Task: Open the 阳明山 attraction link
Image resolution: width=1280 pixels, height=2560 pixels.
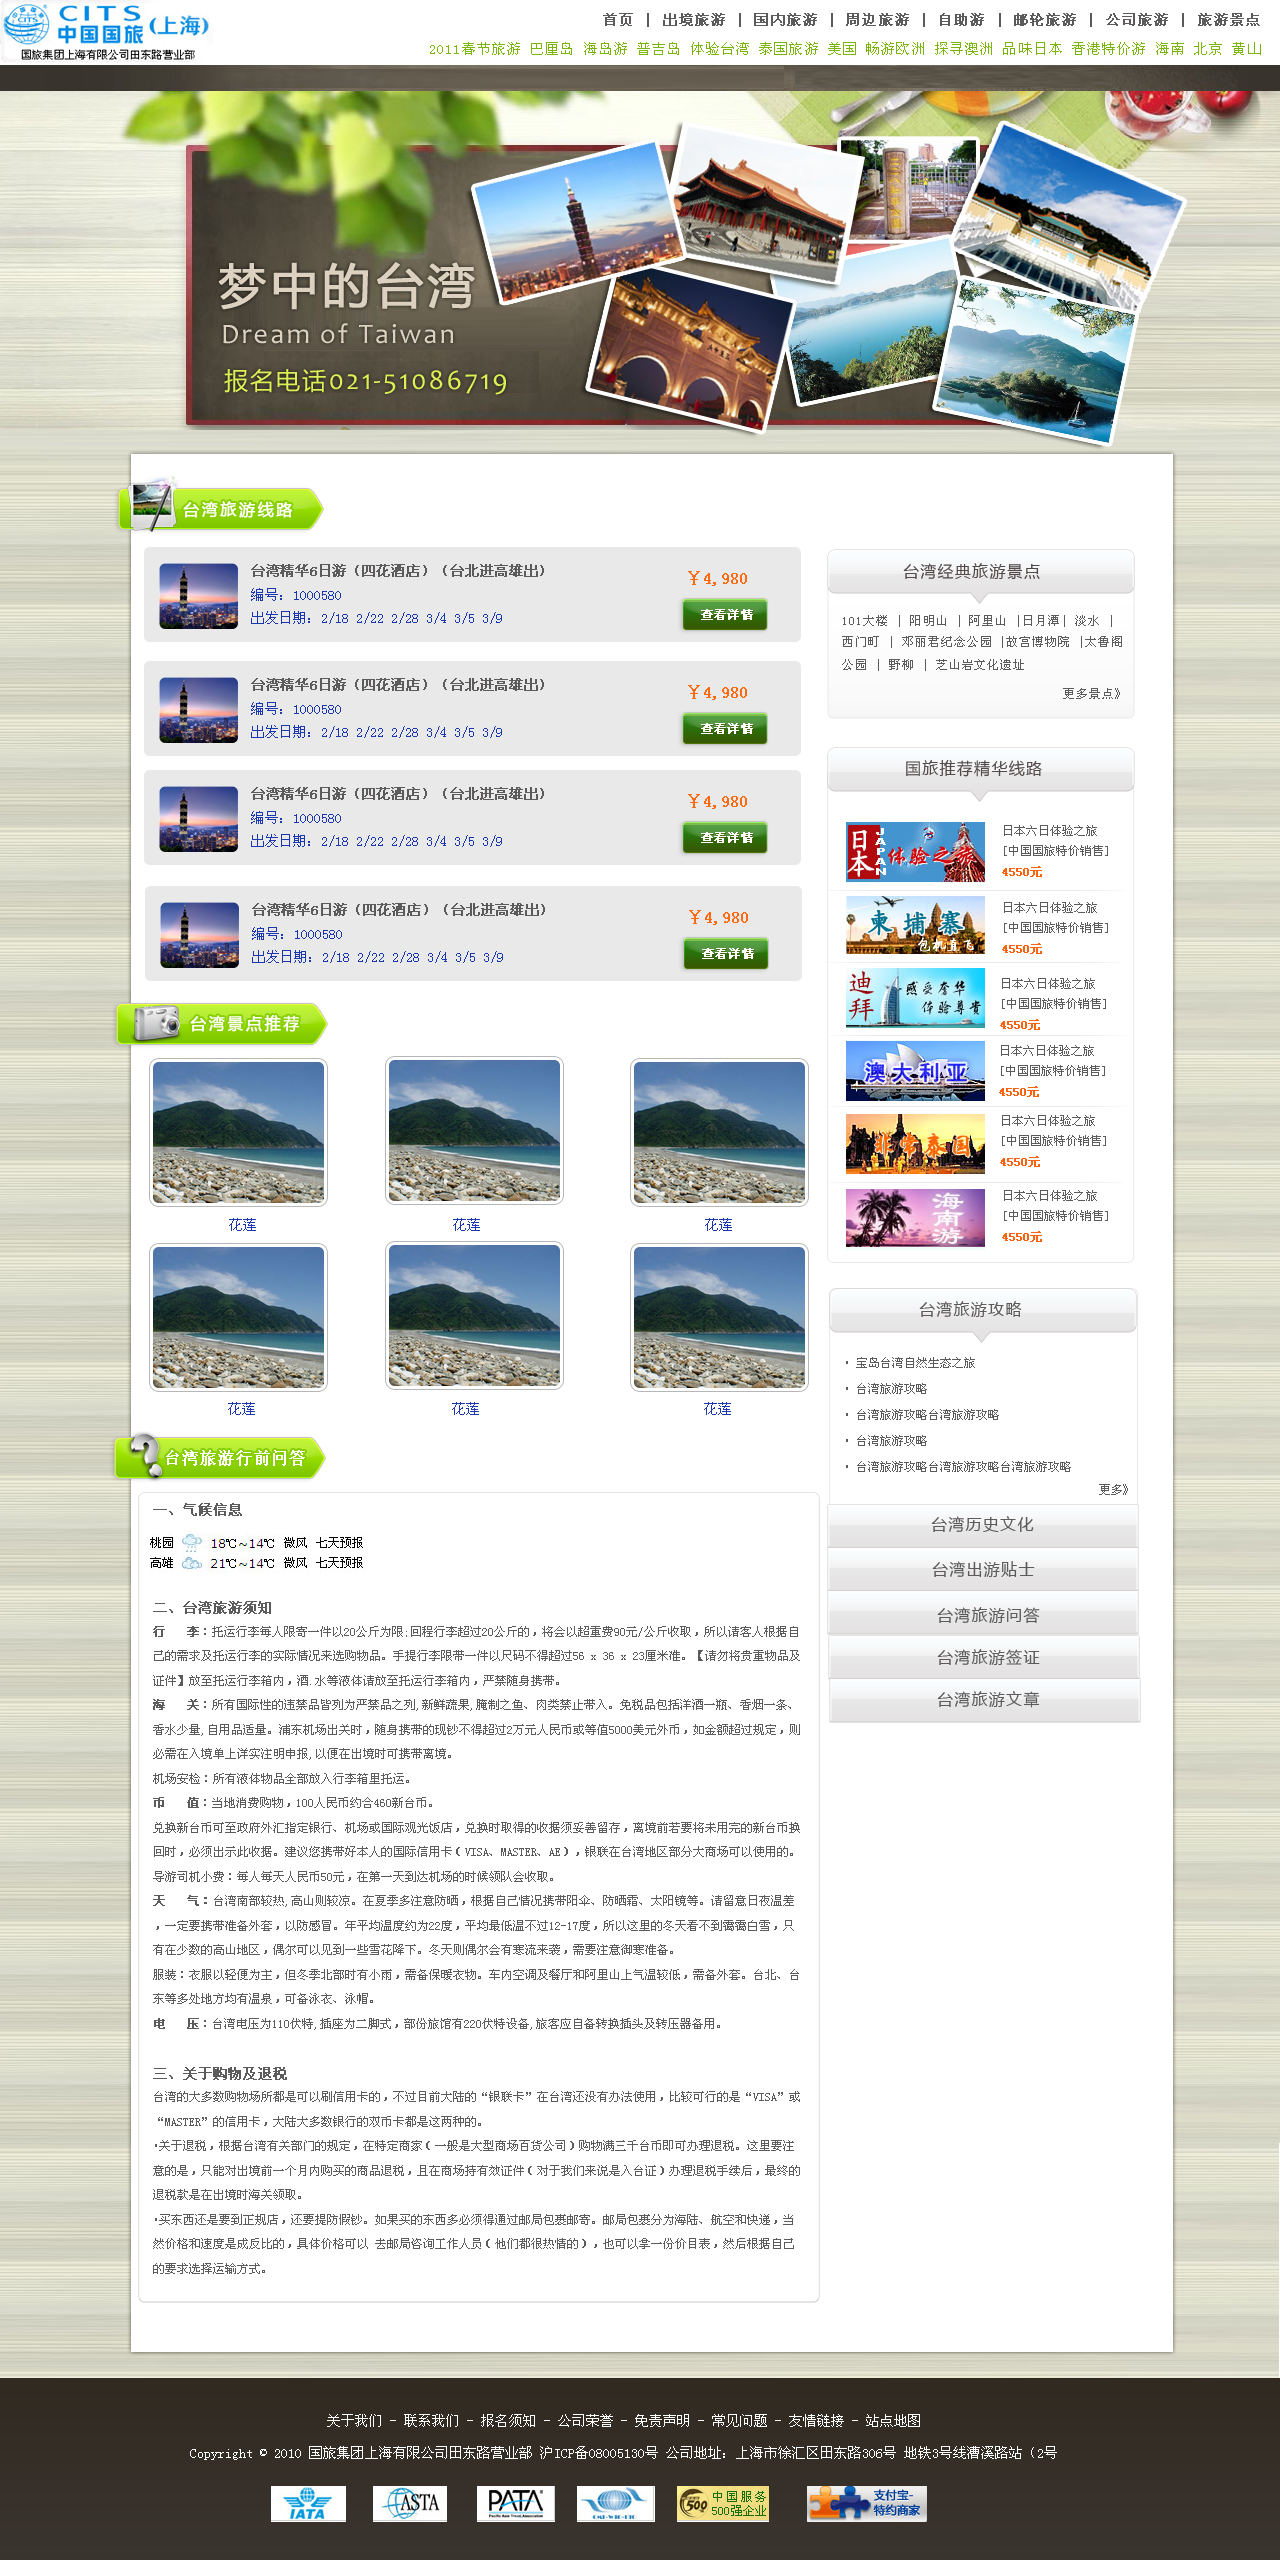Action: tap(928, 621)
